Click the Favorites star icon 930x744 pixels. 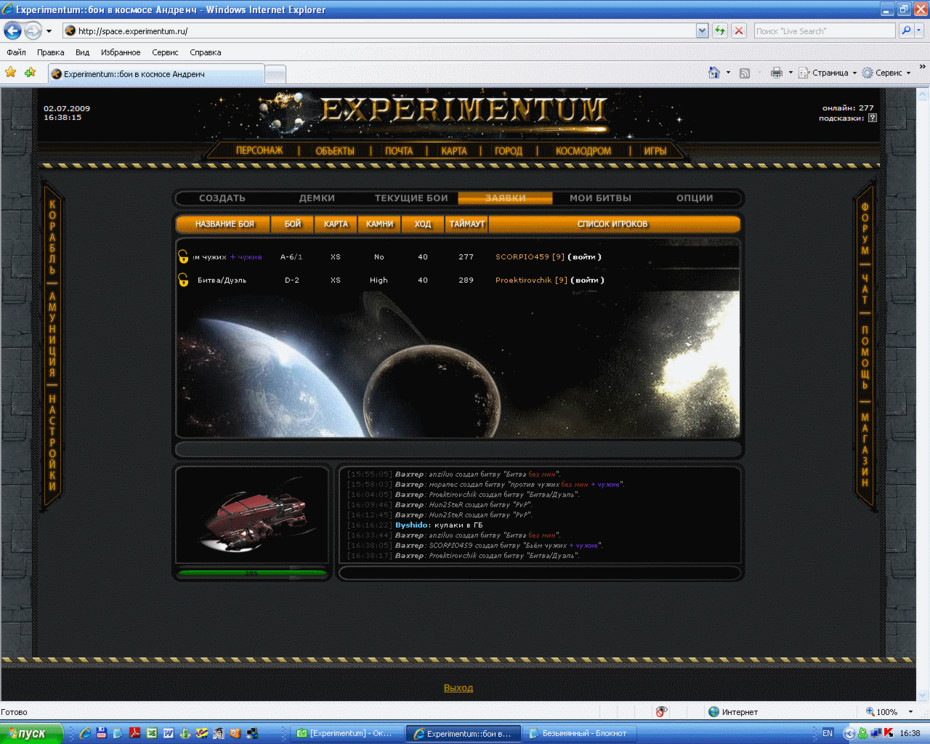coord(11,72)
